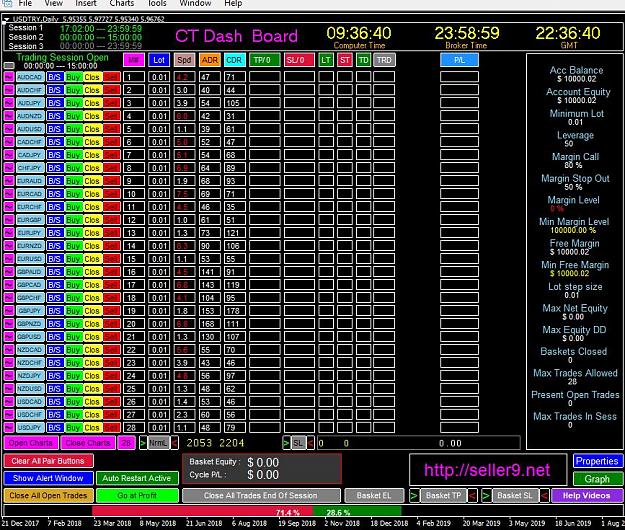Click green arrow left of Basket SL
The width and height of the screenshot is (625, 530).
coord(486,496)
